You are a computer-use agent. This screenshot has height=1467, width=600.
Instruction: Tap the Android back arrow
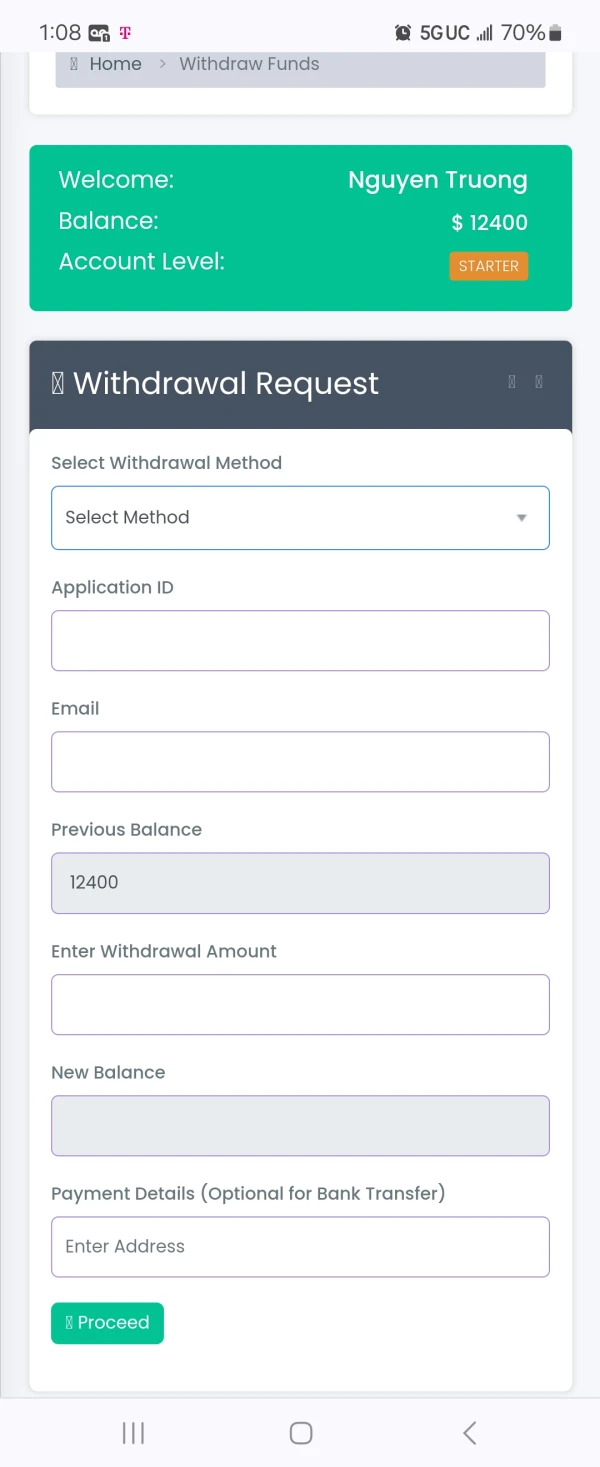click(x=469, y=1433)
